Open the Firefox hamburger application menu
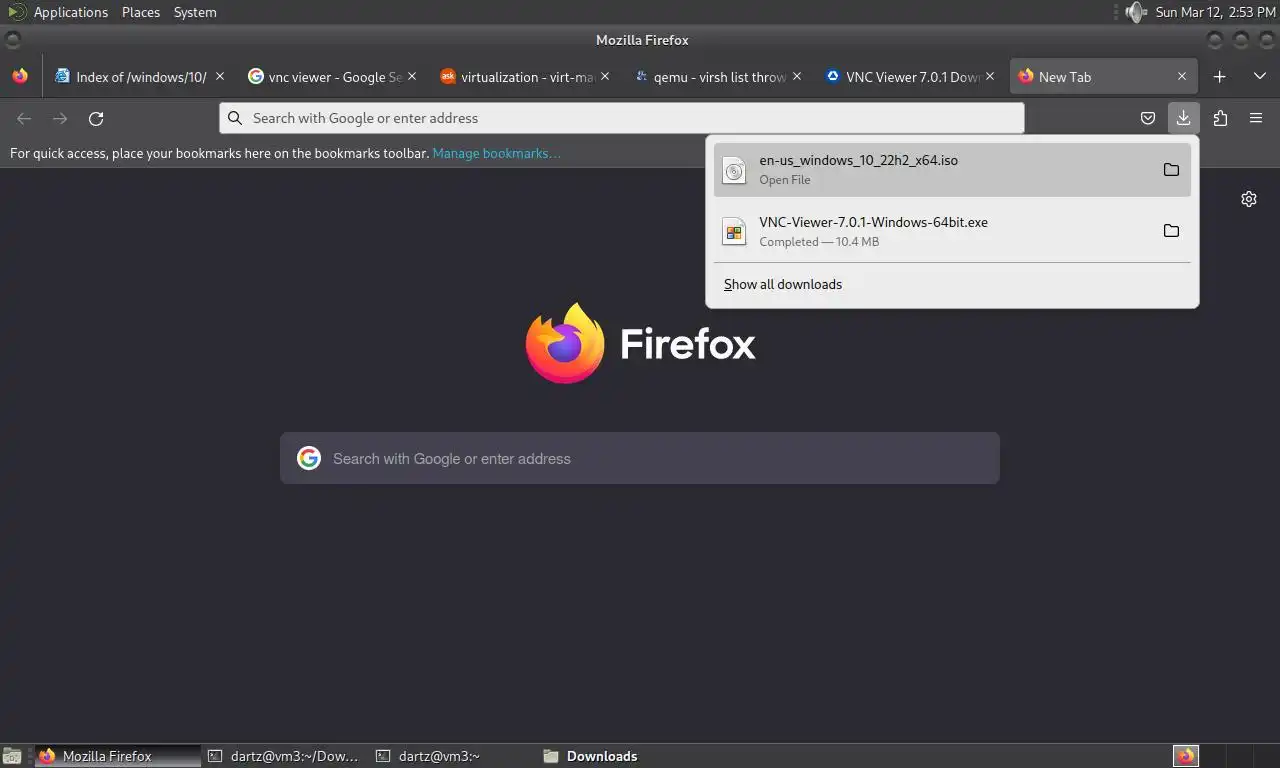 pos(1256,118)
